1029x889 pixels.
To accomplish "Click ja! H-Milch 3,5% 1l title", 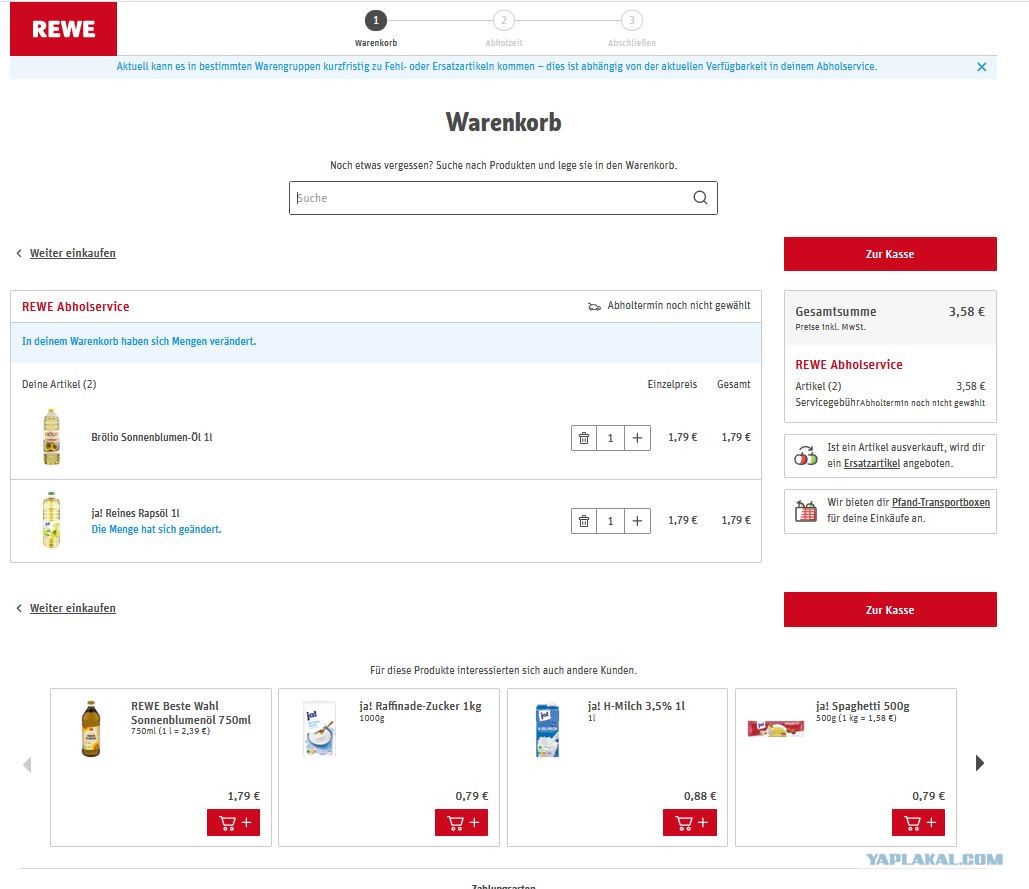I will point(637,706).
